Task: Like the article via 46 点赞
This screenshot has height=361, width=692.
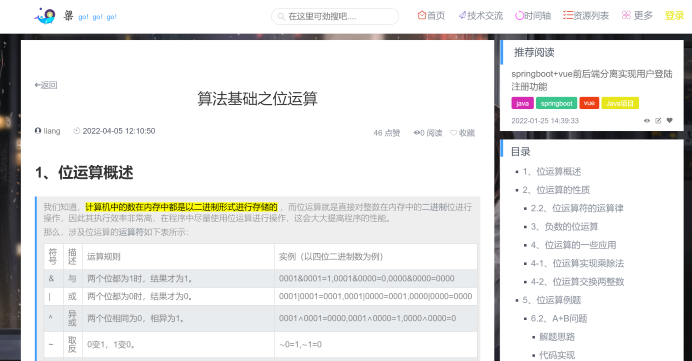Action: click(387, 133)
